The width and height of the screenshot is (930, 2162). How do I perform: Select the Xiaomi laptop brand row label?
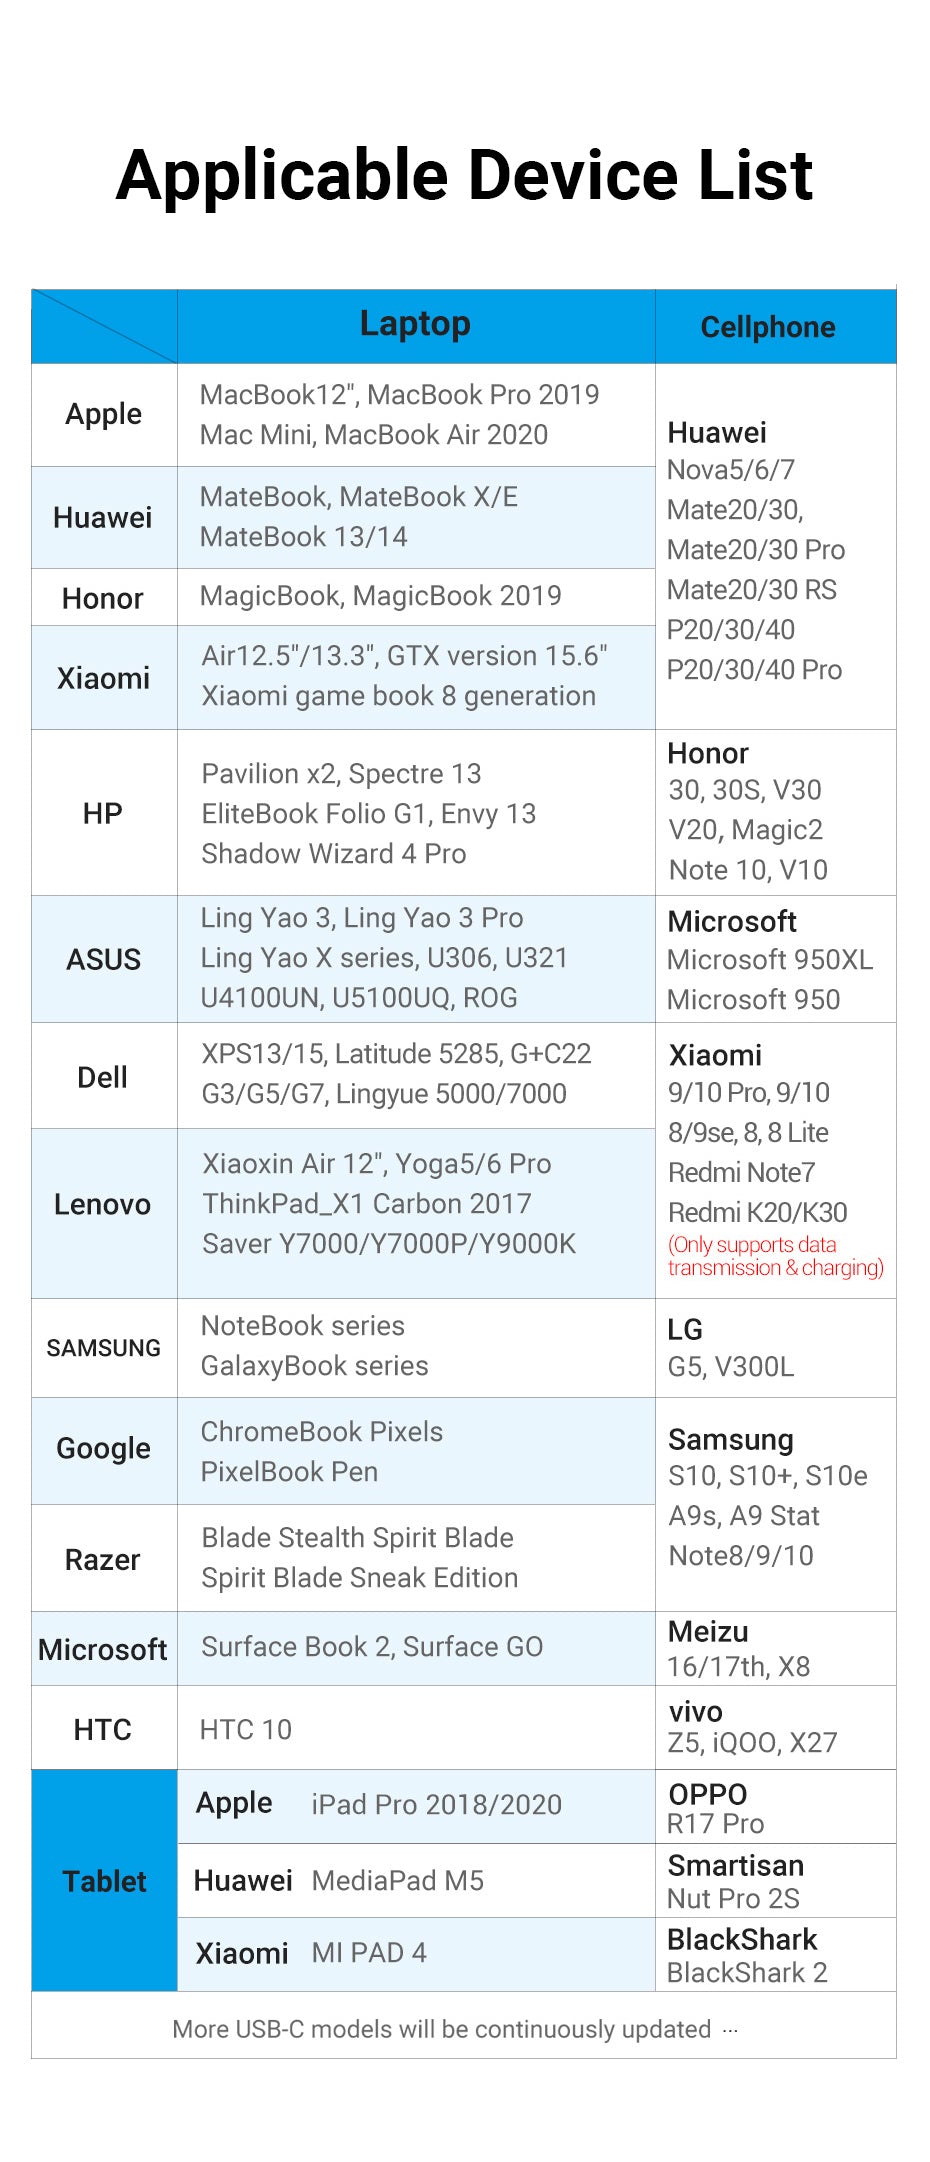click(x=104, y=678)
